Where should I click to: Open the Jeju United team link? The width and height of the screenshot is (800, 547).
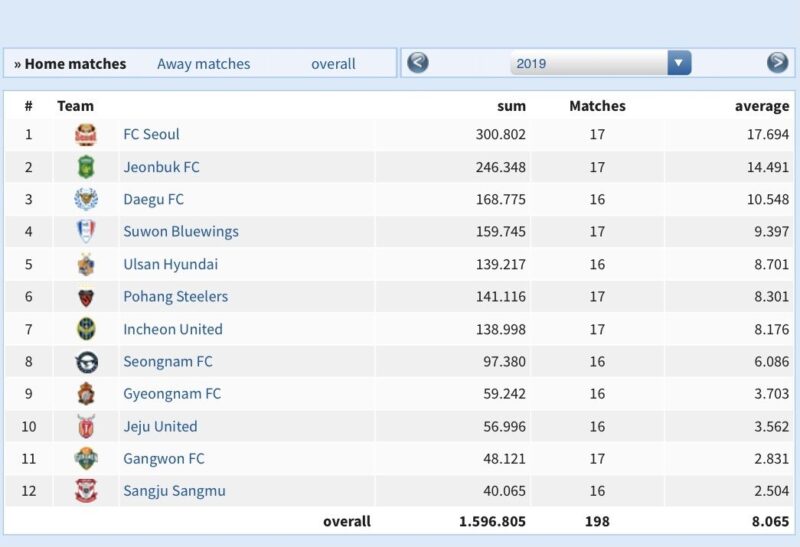click(160, 426)
